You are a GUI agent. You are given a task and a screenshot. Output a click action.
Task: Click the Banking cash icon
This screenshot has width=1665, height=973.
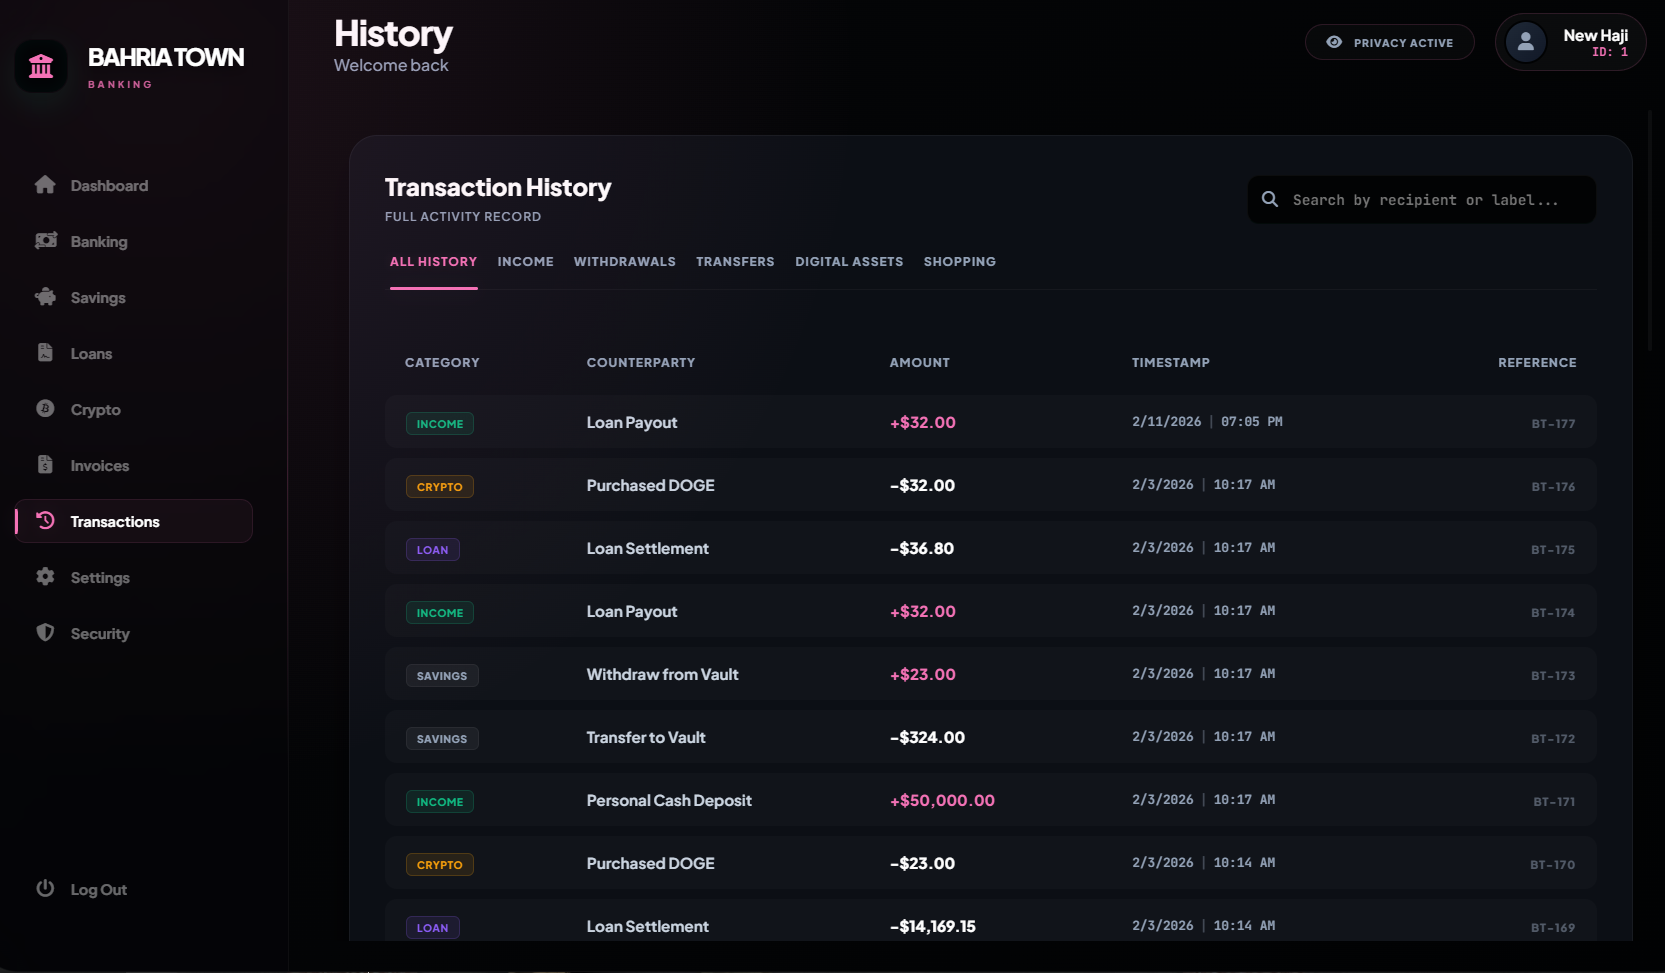(45, 241)
